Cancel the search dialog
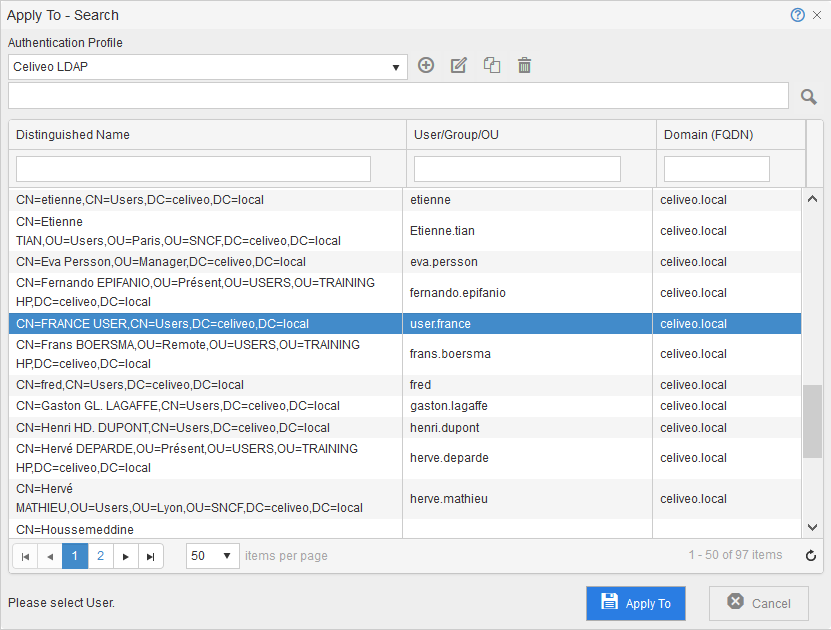This screenshot has height=630, width=831. [758, 603]
